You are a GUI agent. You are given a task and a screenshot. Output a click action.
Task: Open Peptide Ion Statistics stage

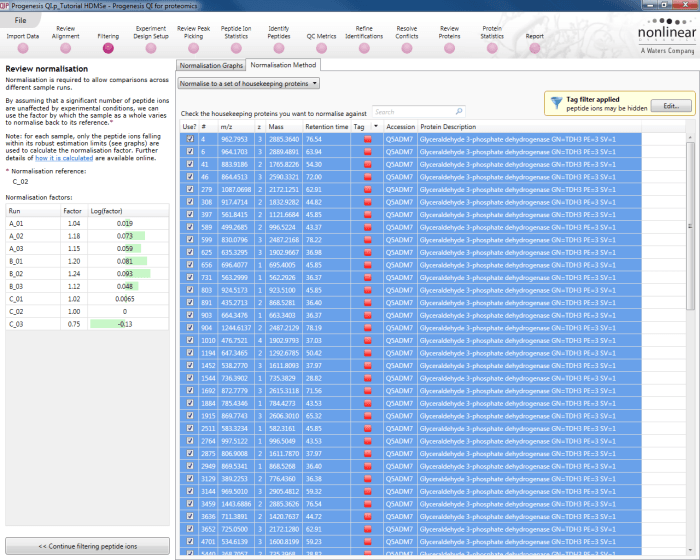(x=236, y=48)
